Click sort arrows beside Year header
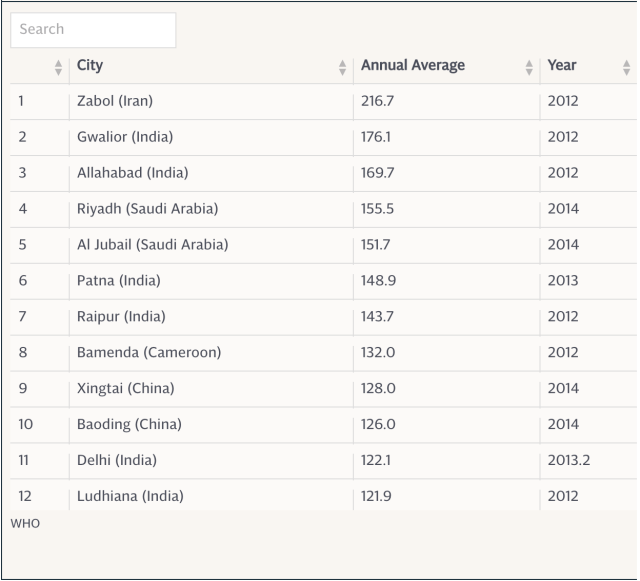Viewport: 640px width, 581px height. [x=627, y=67]
